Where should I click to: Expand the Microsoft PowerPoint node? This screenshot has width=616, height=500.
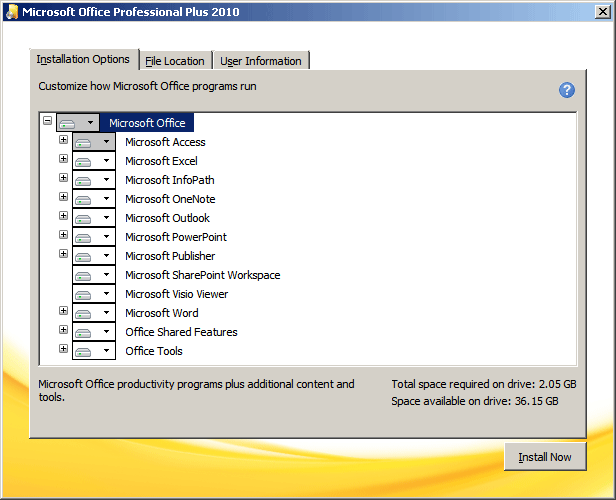(x=63, y=234)
